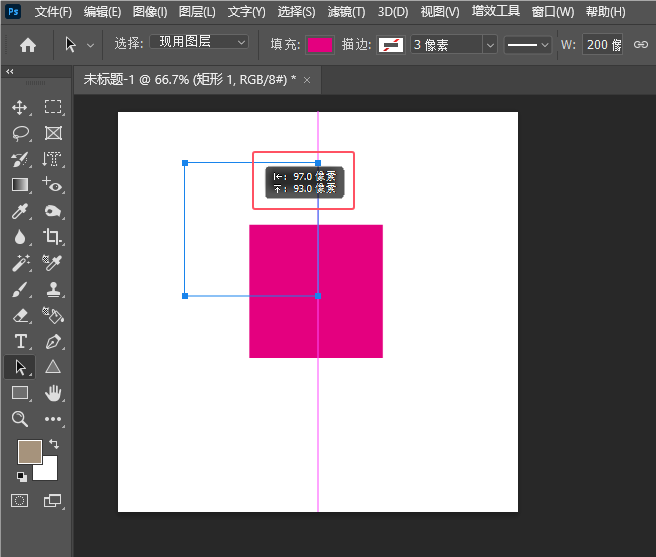Pick the Crop tool
The image size is (656, 557).
(x=53, y=237)
